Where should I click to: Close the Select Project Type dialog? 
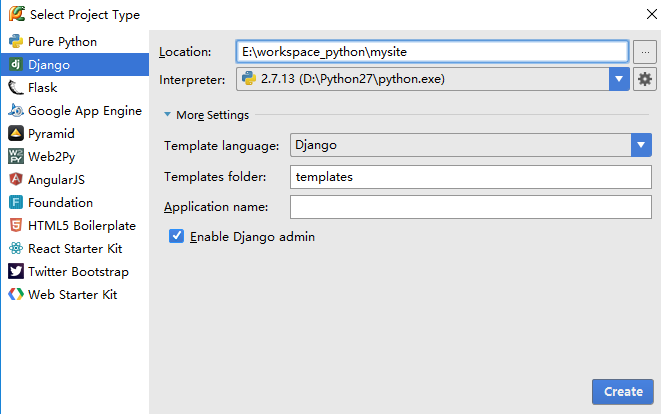[x=651, y=14]
